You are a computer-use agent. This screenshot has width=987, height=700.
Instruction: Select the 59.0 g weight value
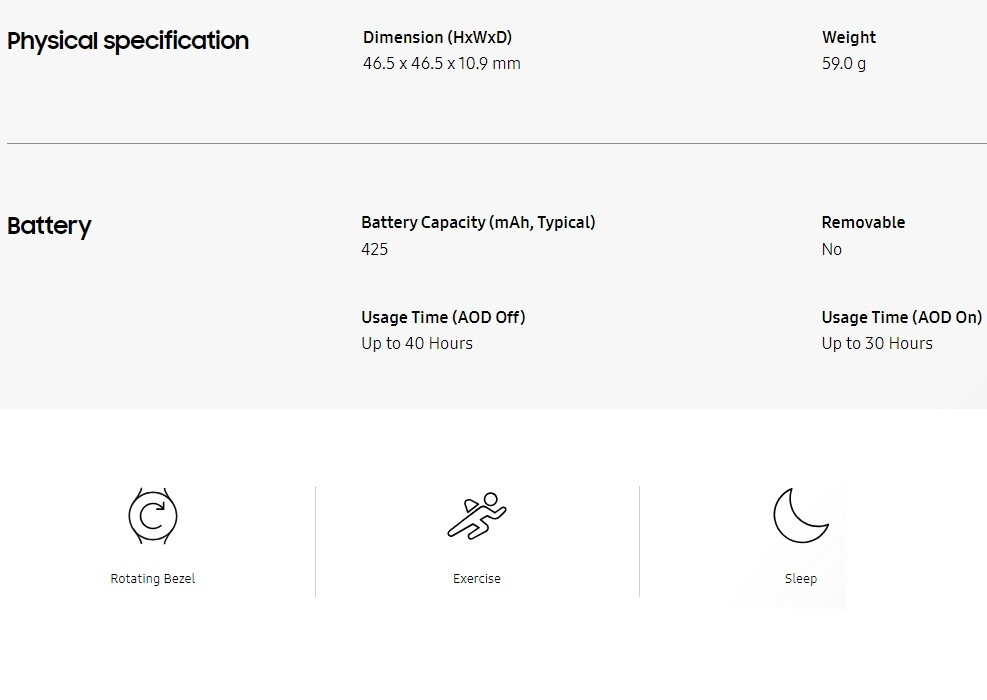coord(844,64)
